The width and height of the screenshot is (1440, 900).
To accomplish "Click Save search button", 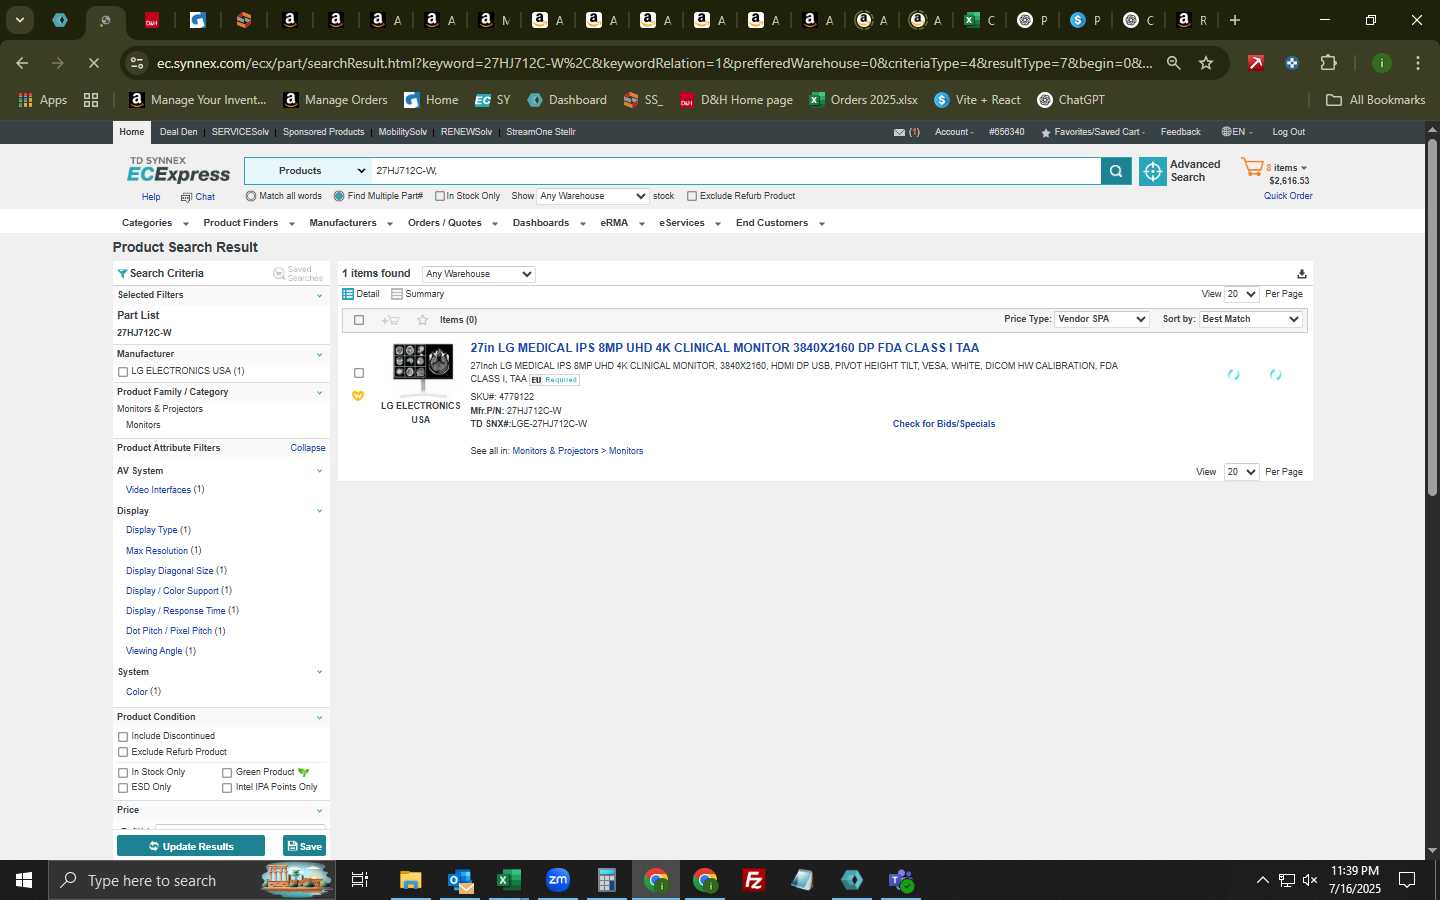I will pos(304,847).
